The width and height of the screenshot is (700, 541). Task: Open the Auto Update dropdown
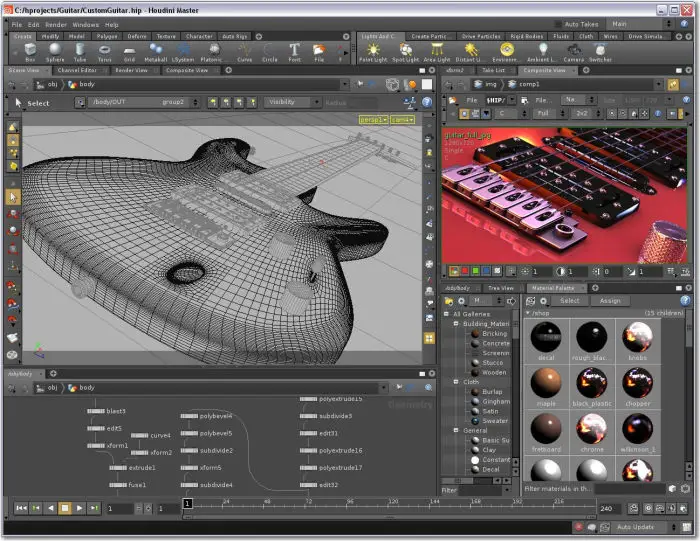[x=644, y=527]
